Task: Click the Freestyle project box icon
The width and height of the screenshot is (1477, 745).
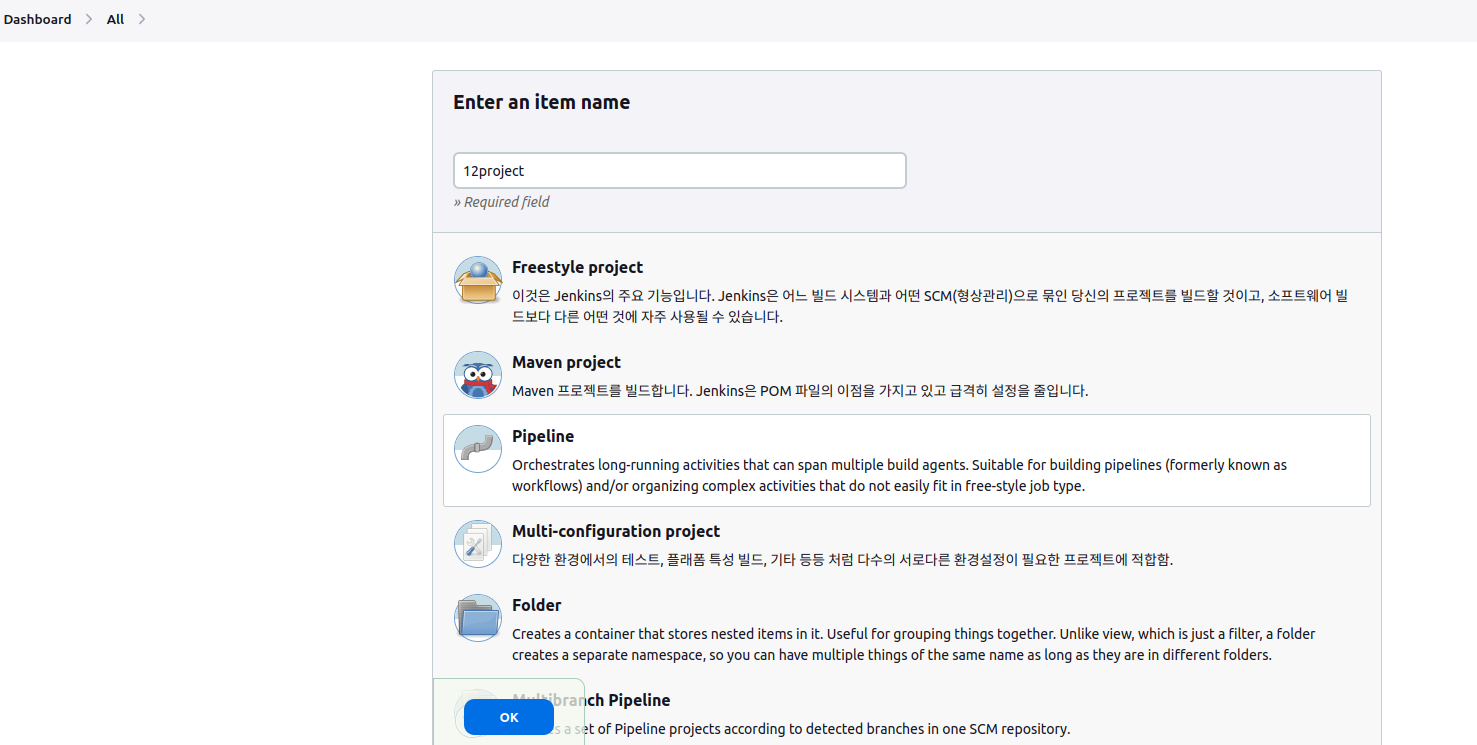Action: pyautogui.click(x=478, y=280)
